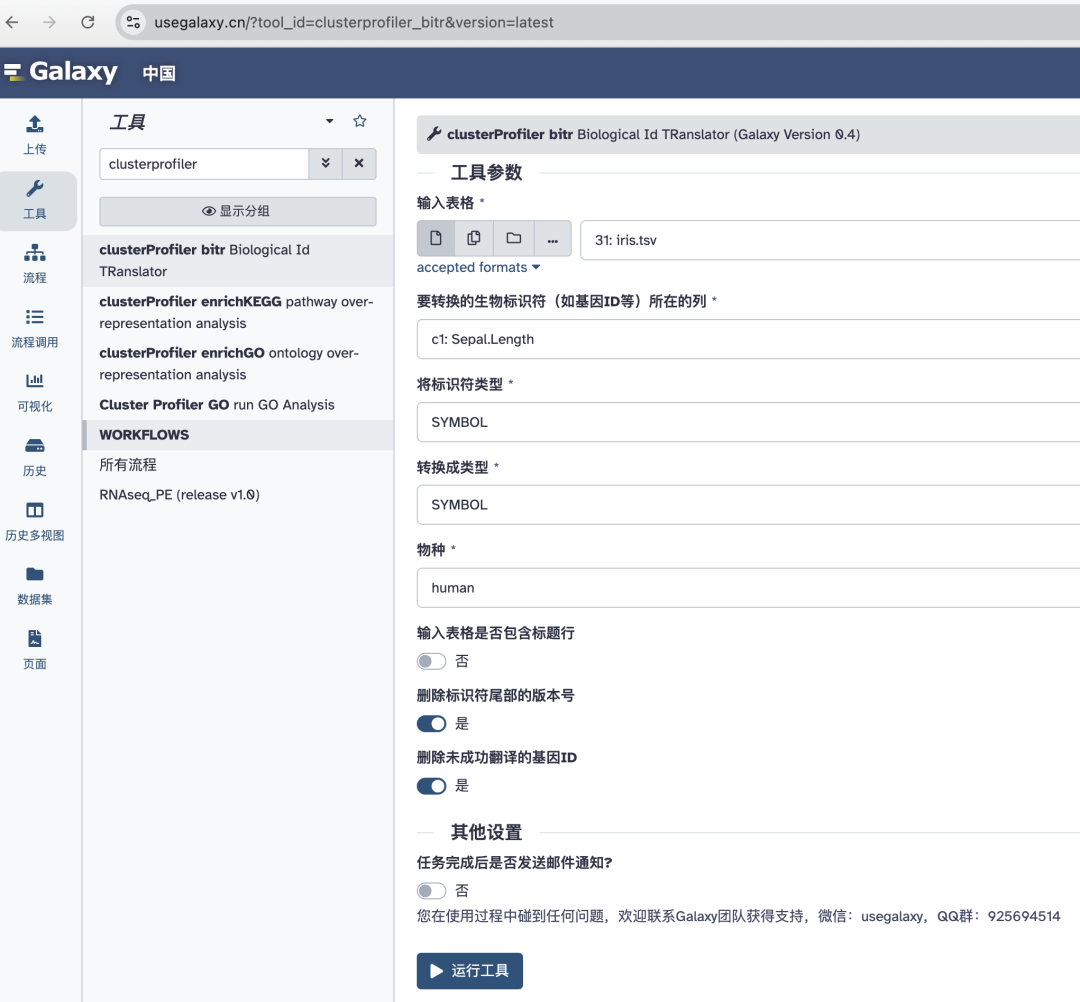This screenshot has width=1080, height=1002.
Task: Open the 工具 panel dropdown caret
Action: tap(329, 121)
